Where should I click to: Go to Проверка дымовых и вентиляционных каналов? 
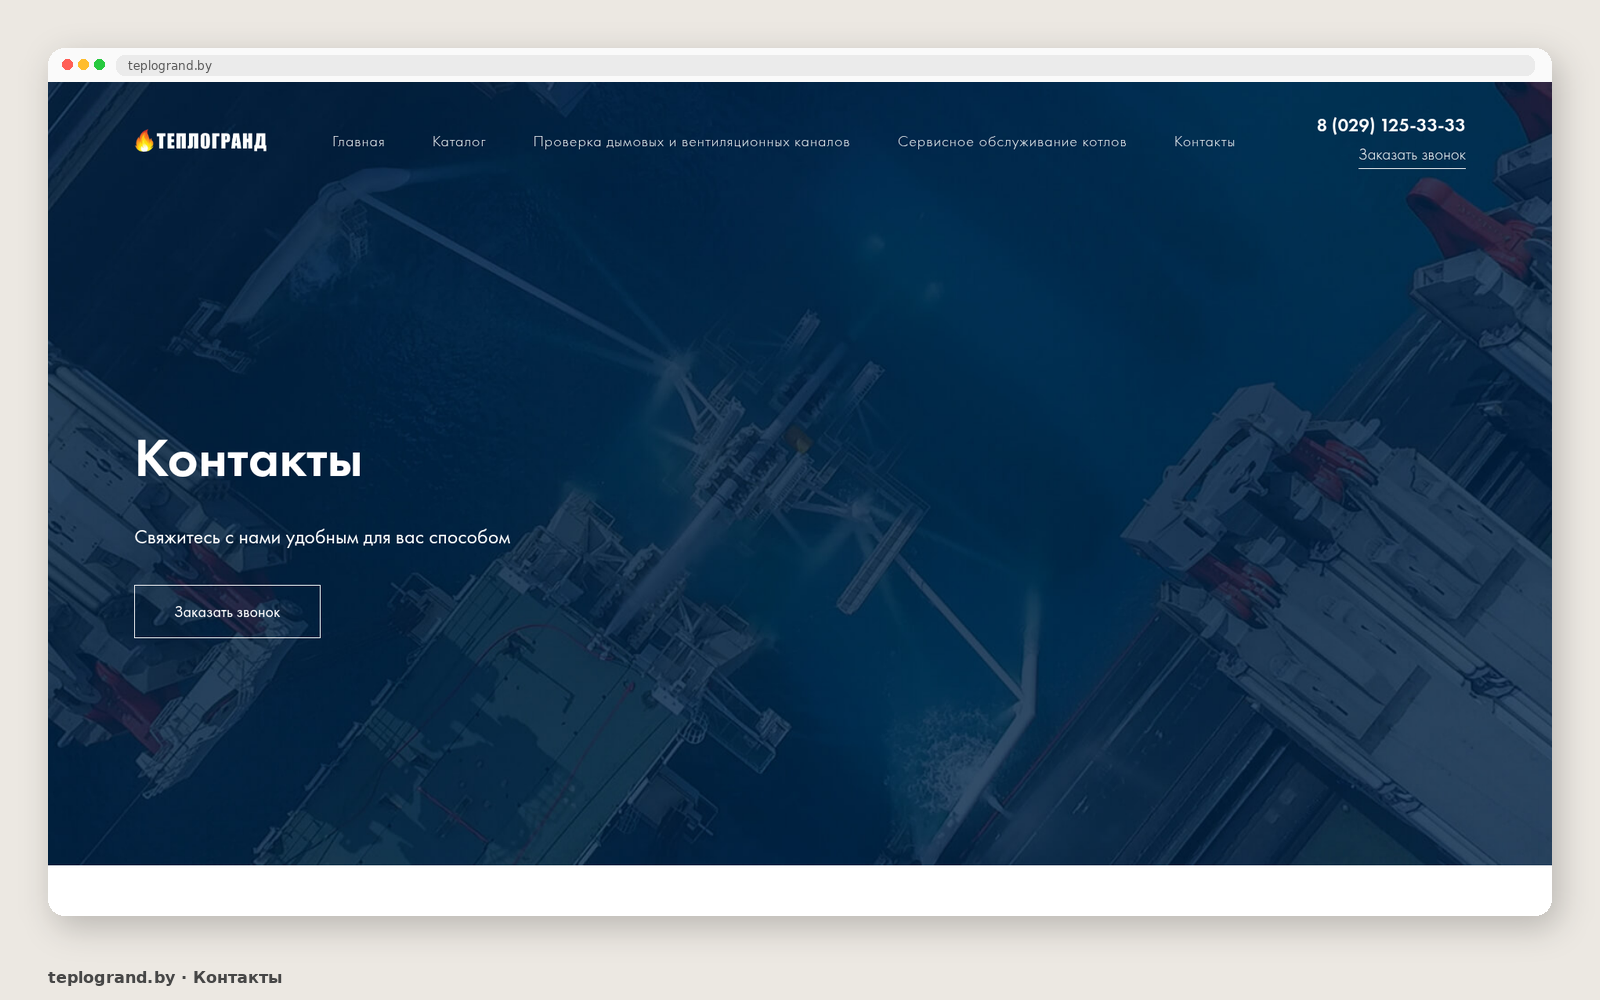(x=691, y=142)
